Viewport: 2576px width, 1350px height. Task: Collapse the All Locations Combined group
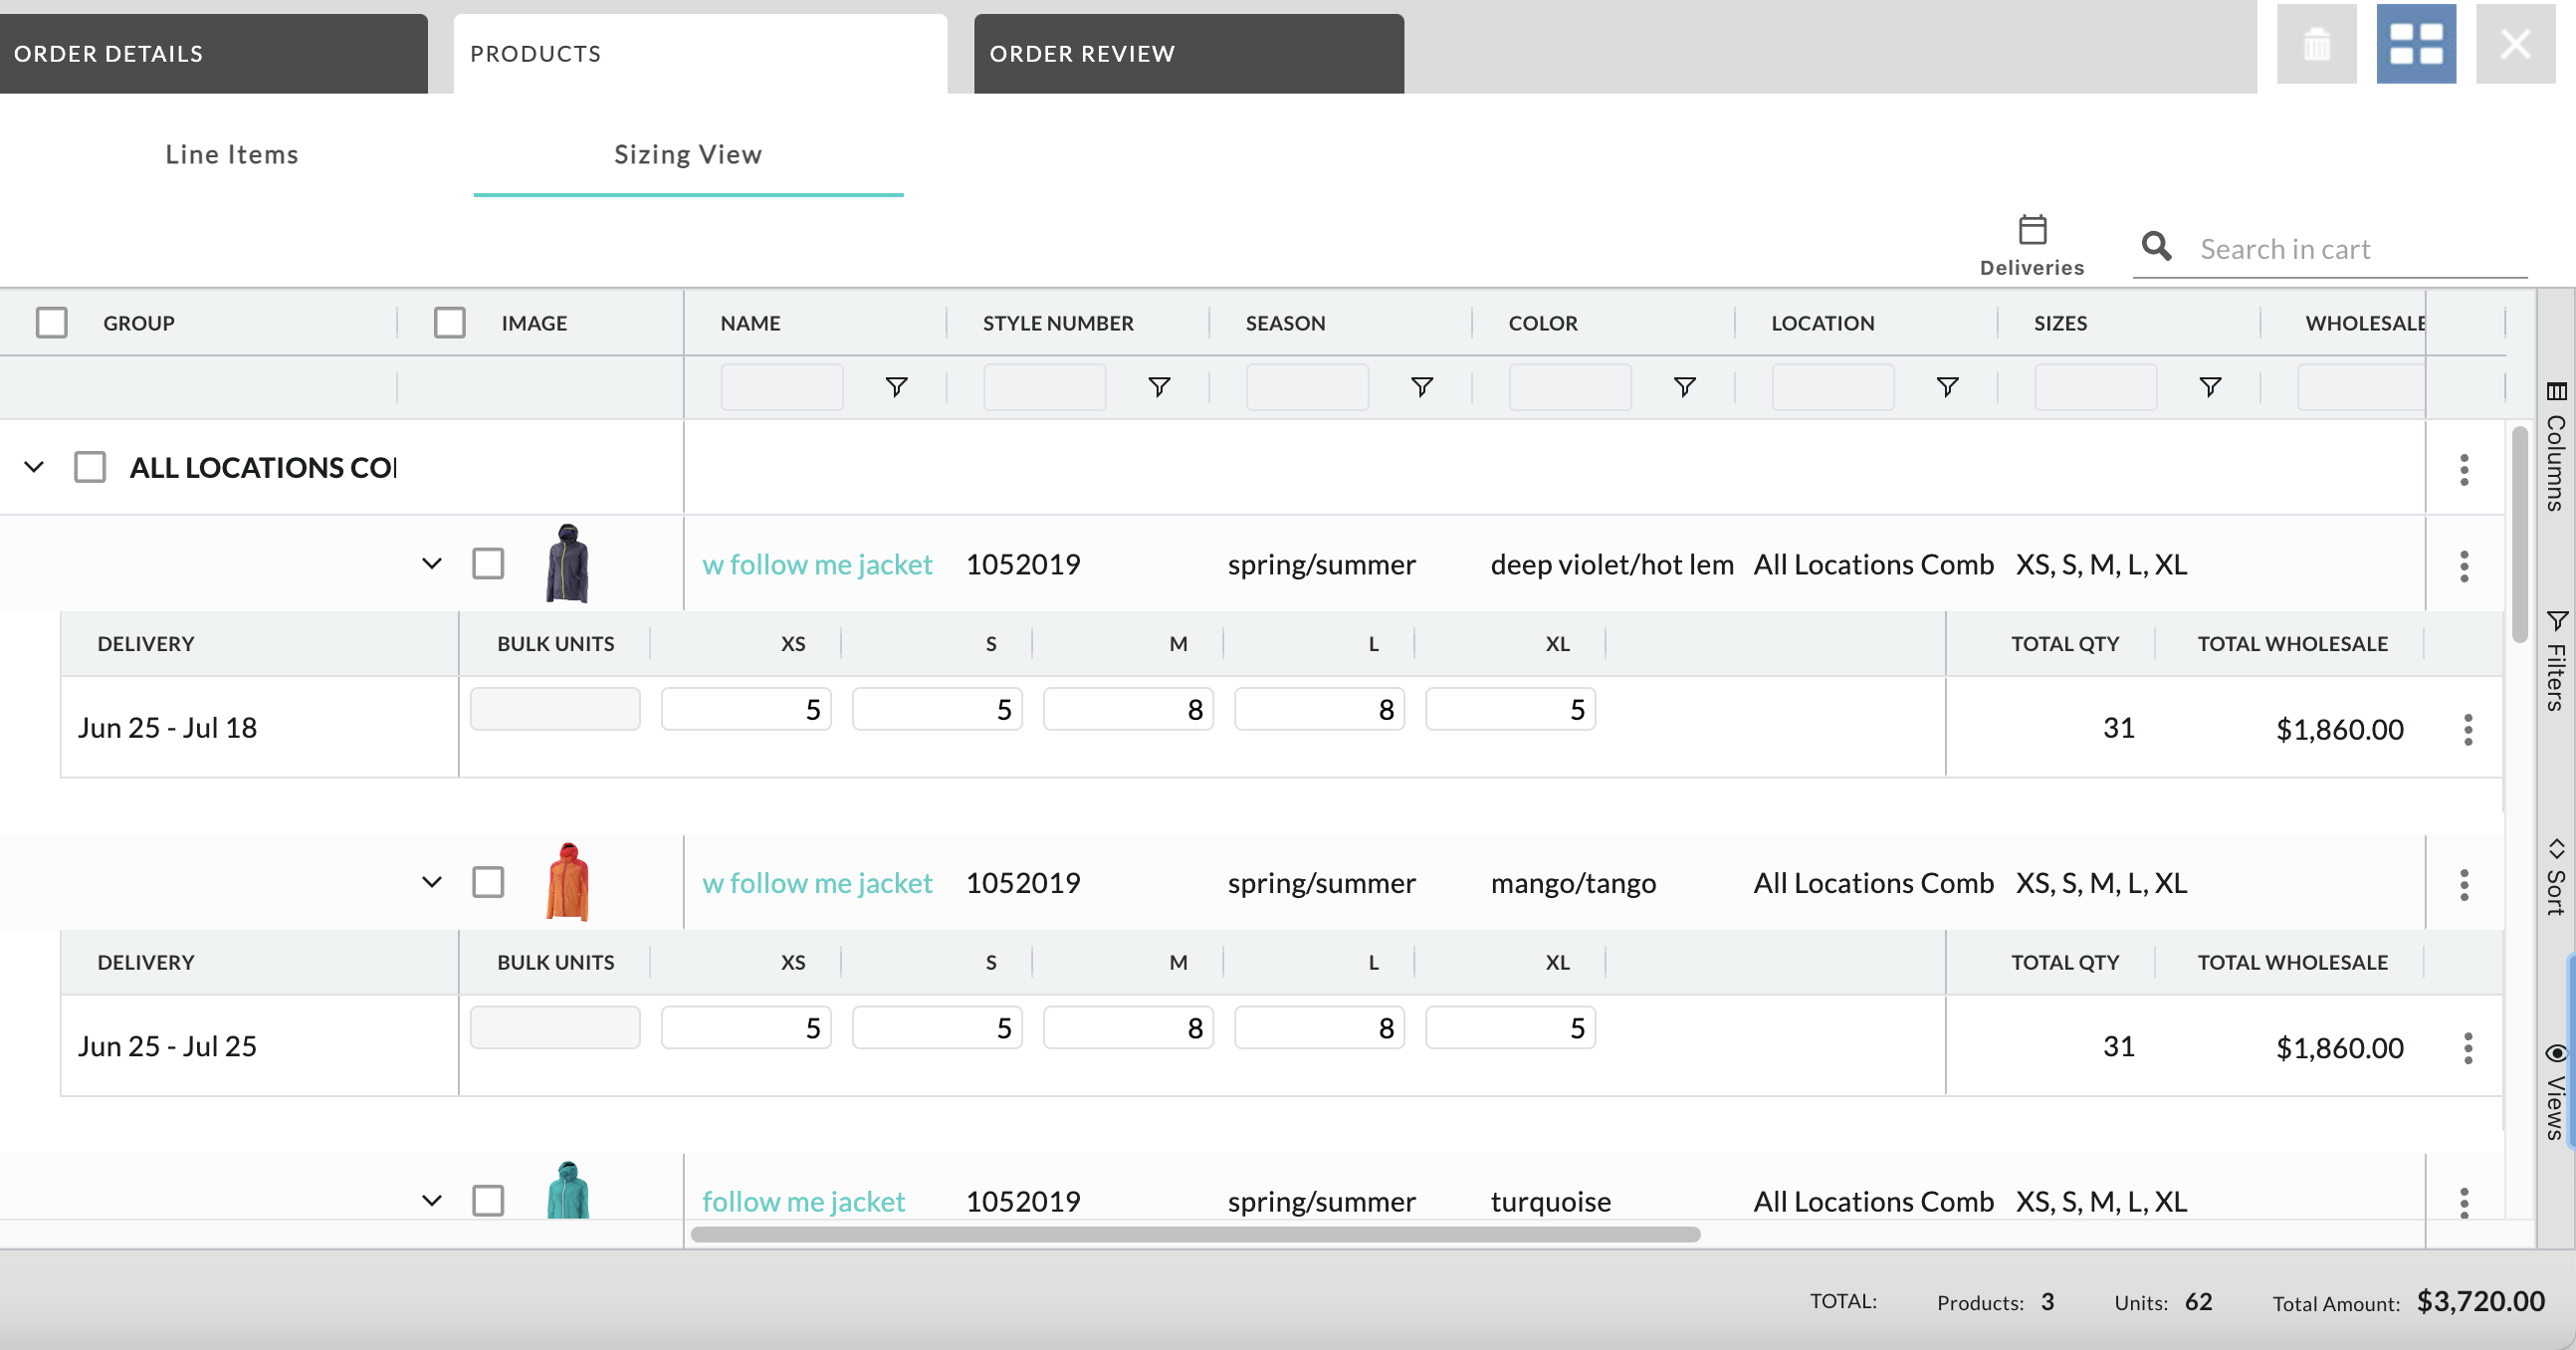tap(34, 467)
